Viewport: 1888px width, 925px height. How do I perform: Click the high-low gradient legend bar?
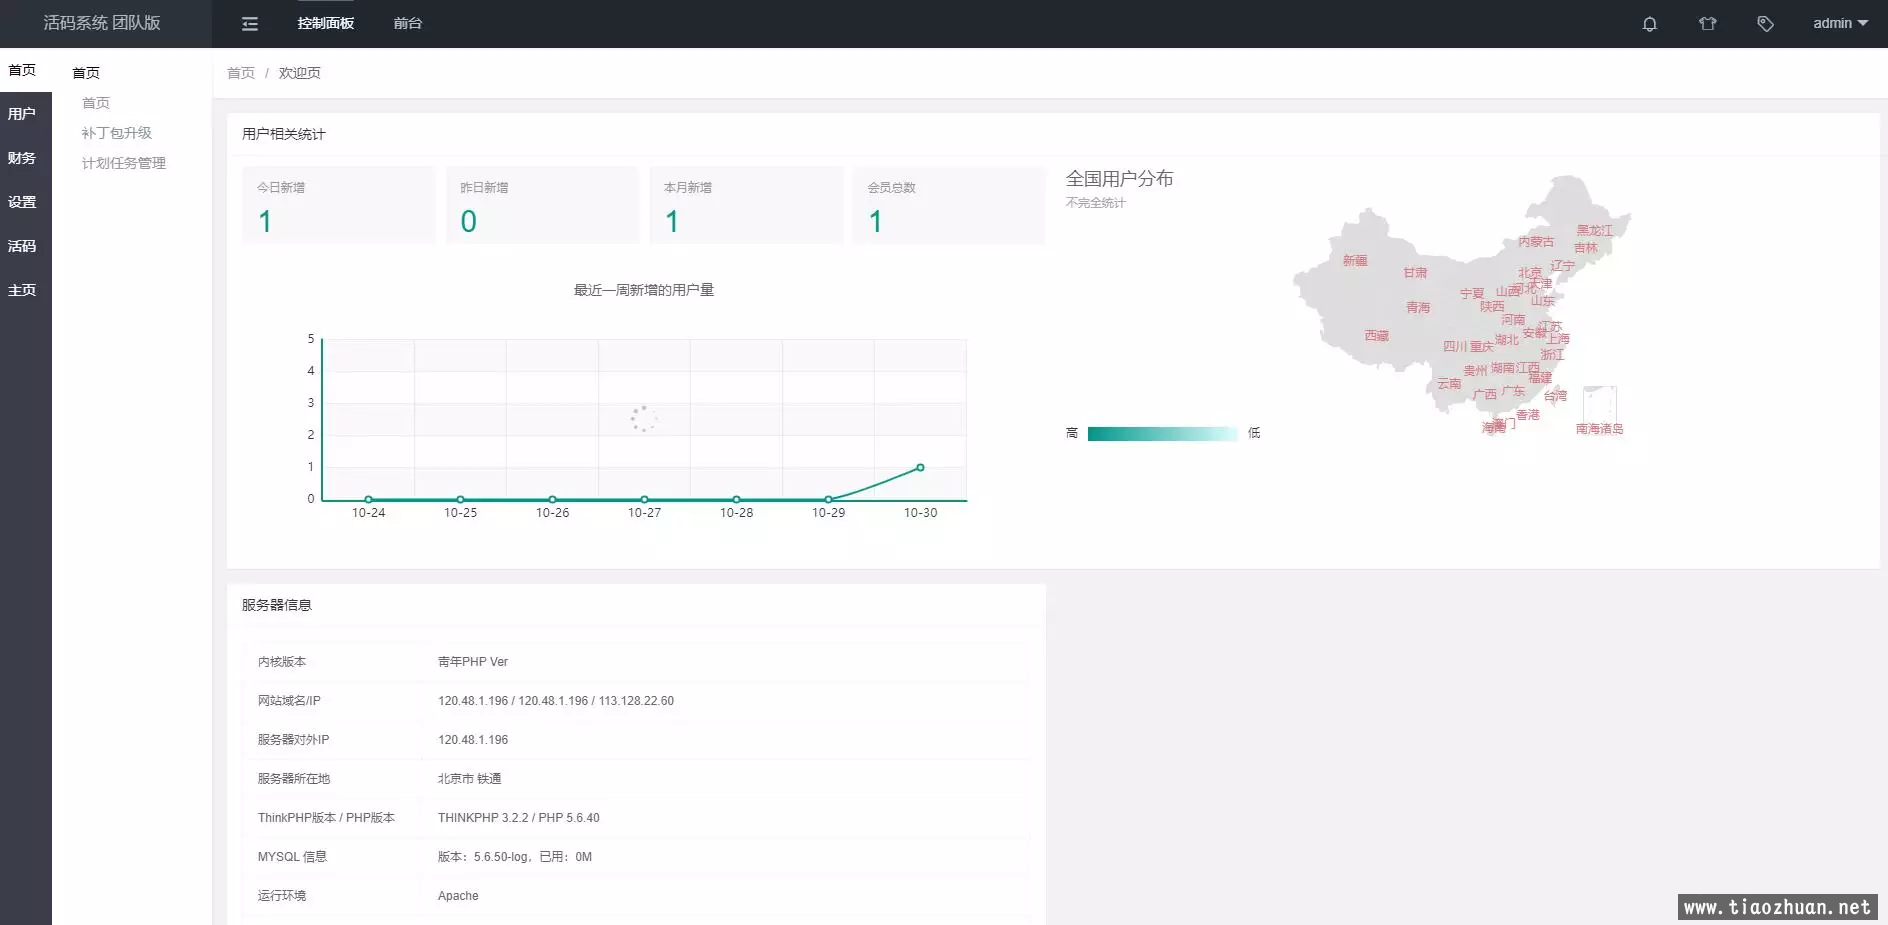point(1163,434)
